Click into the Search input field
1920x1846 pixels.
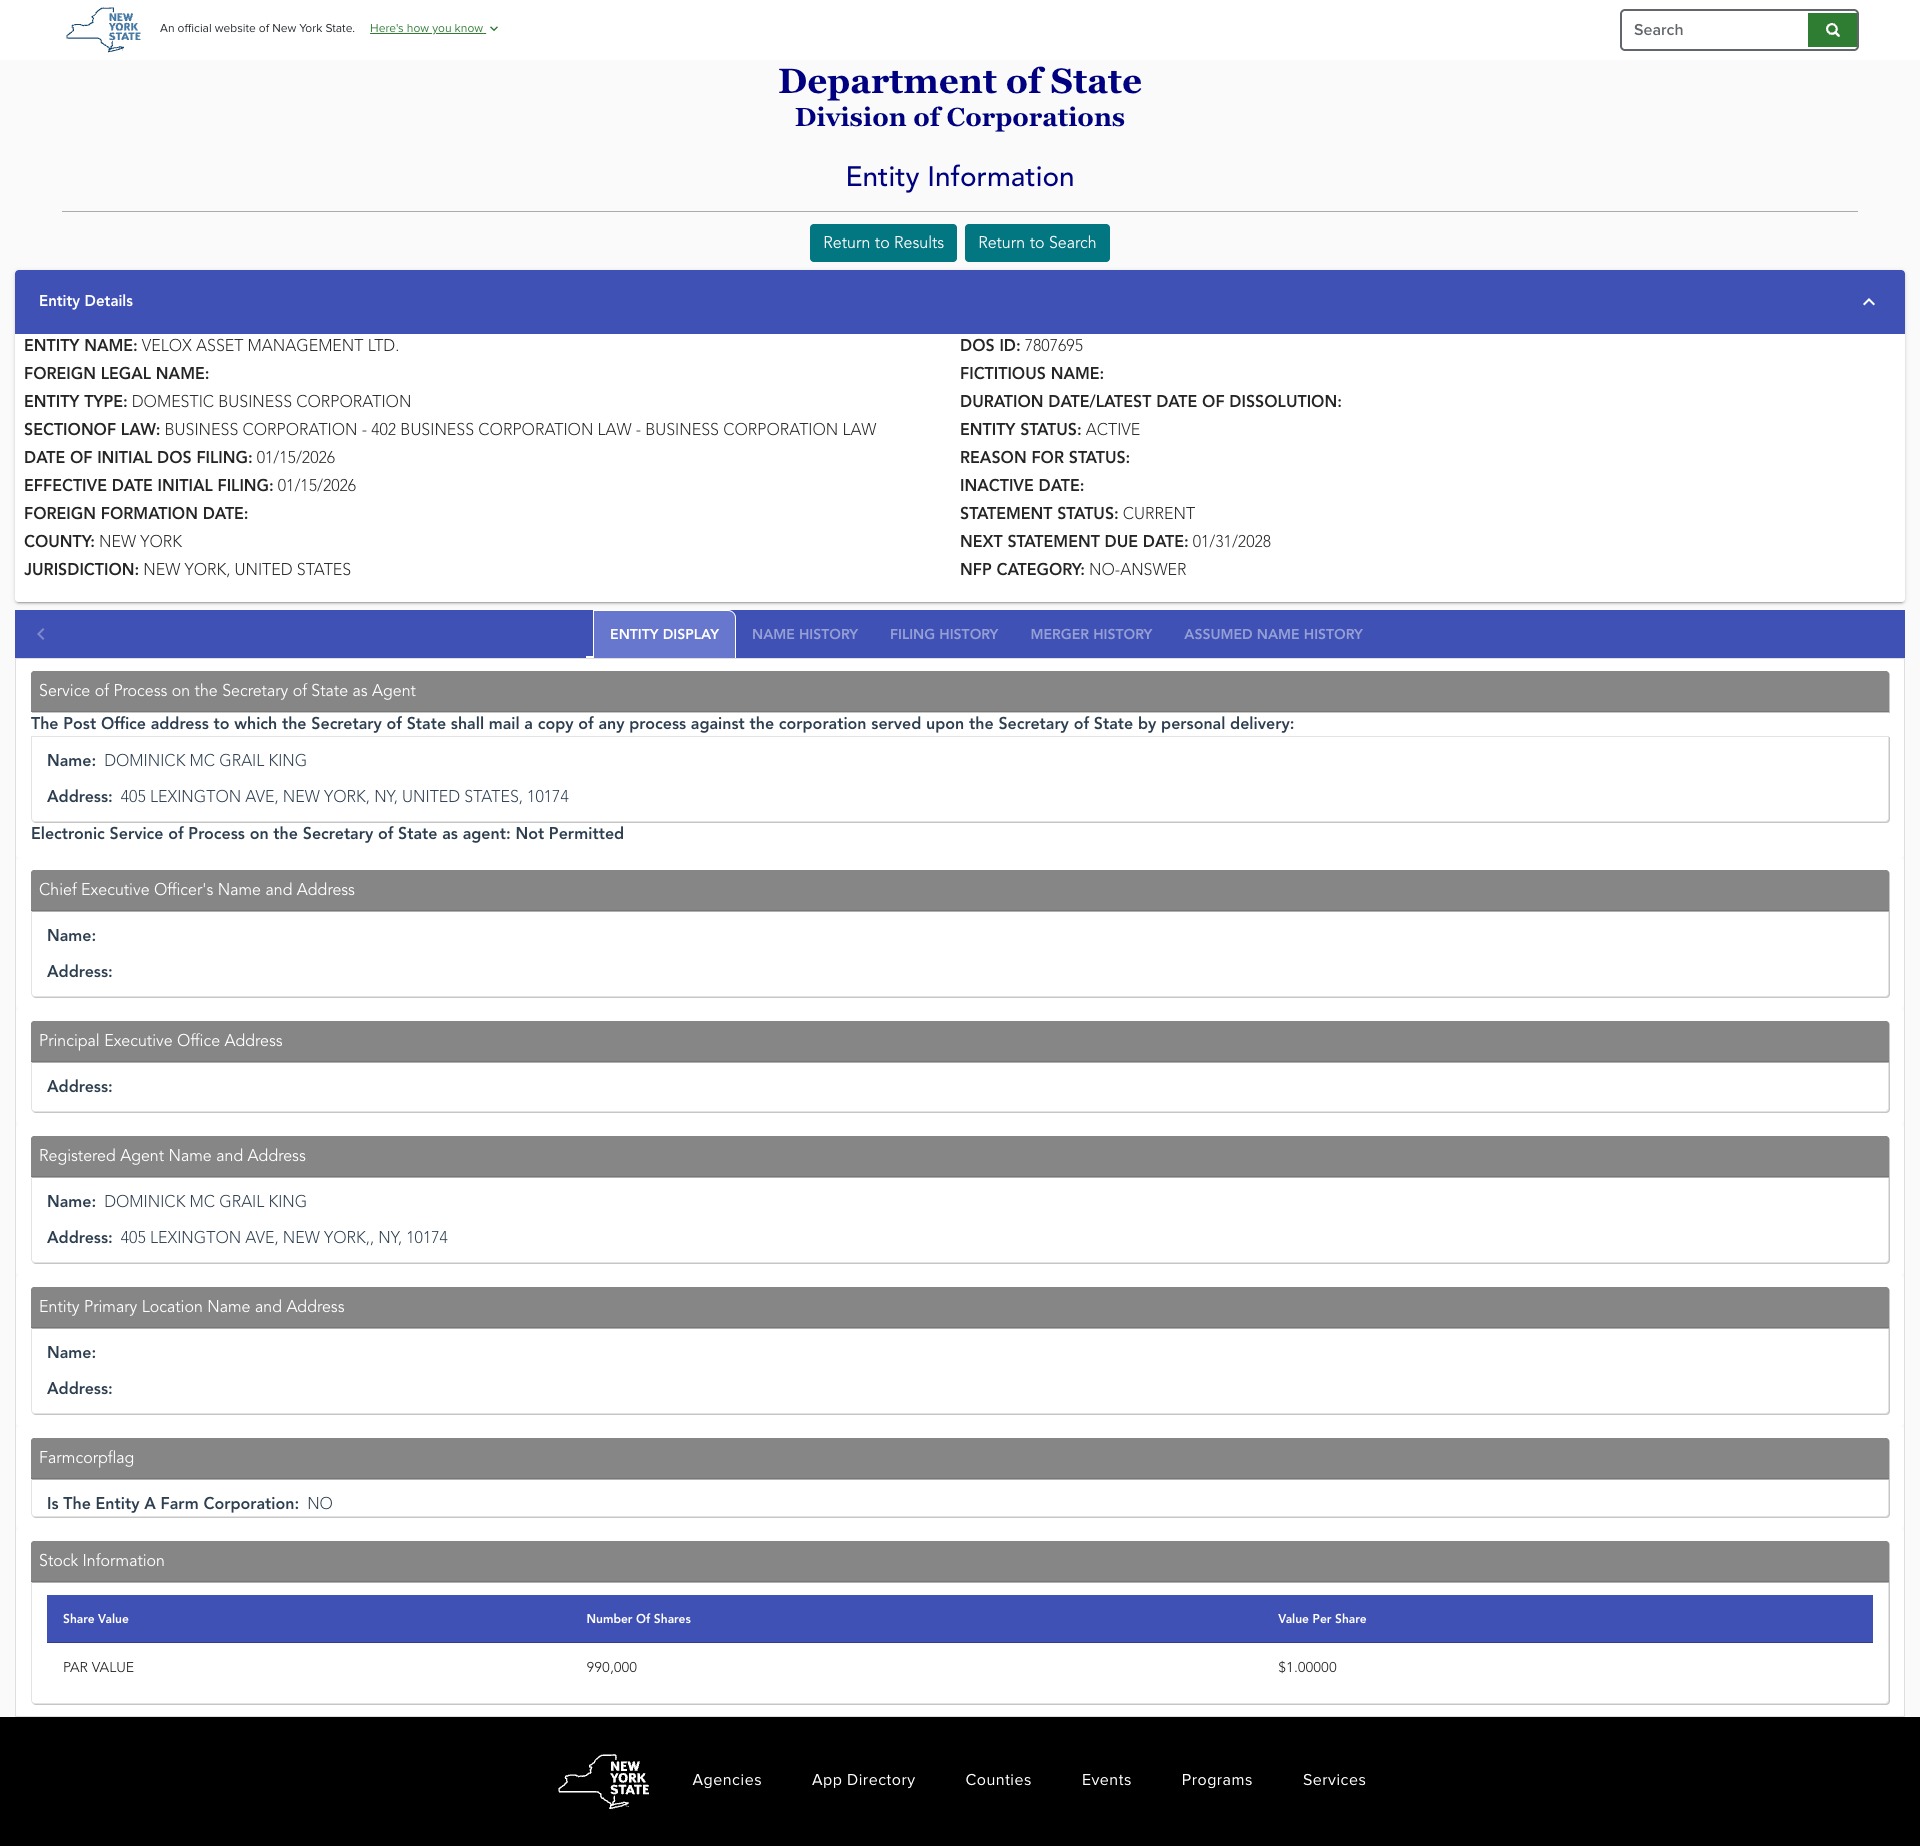pos(1714,30)
